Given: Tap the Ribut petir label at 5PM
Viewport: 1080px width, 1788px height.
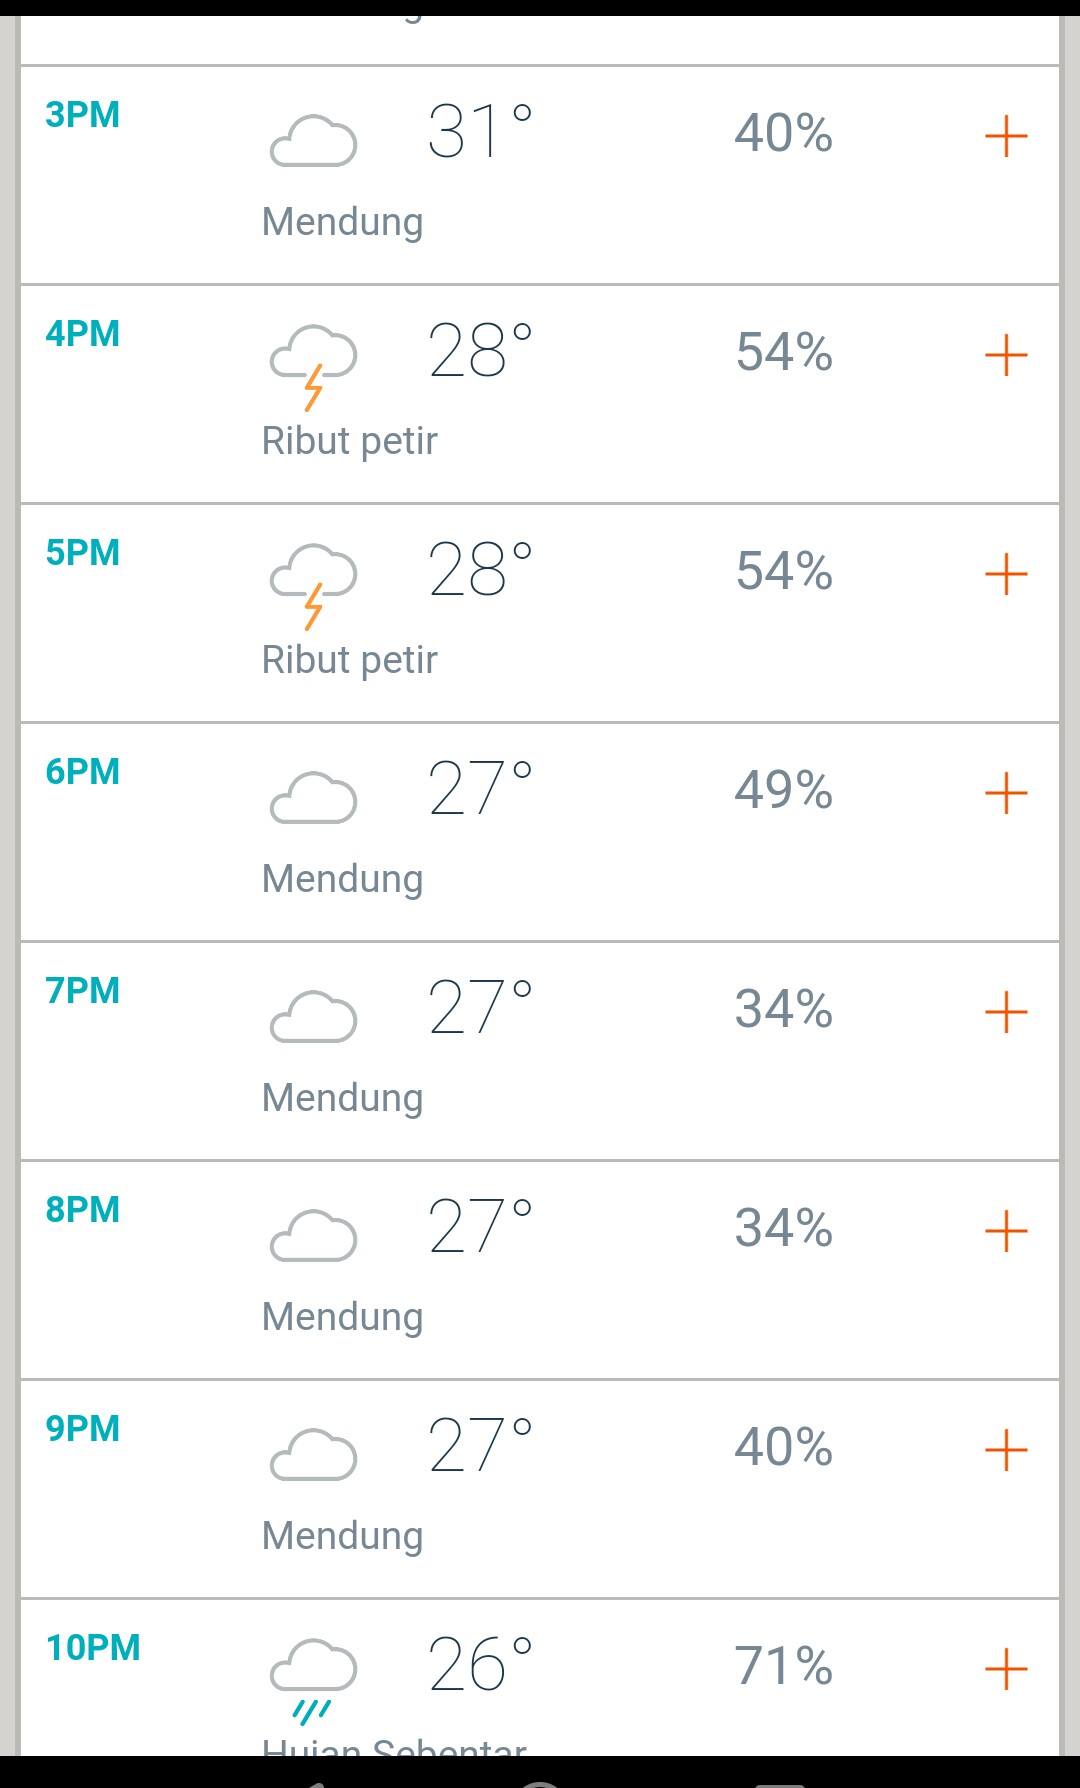Looking at the screenshot, I should coord(350,660).
